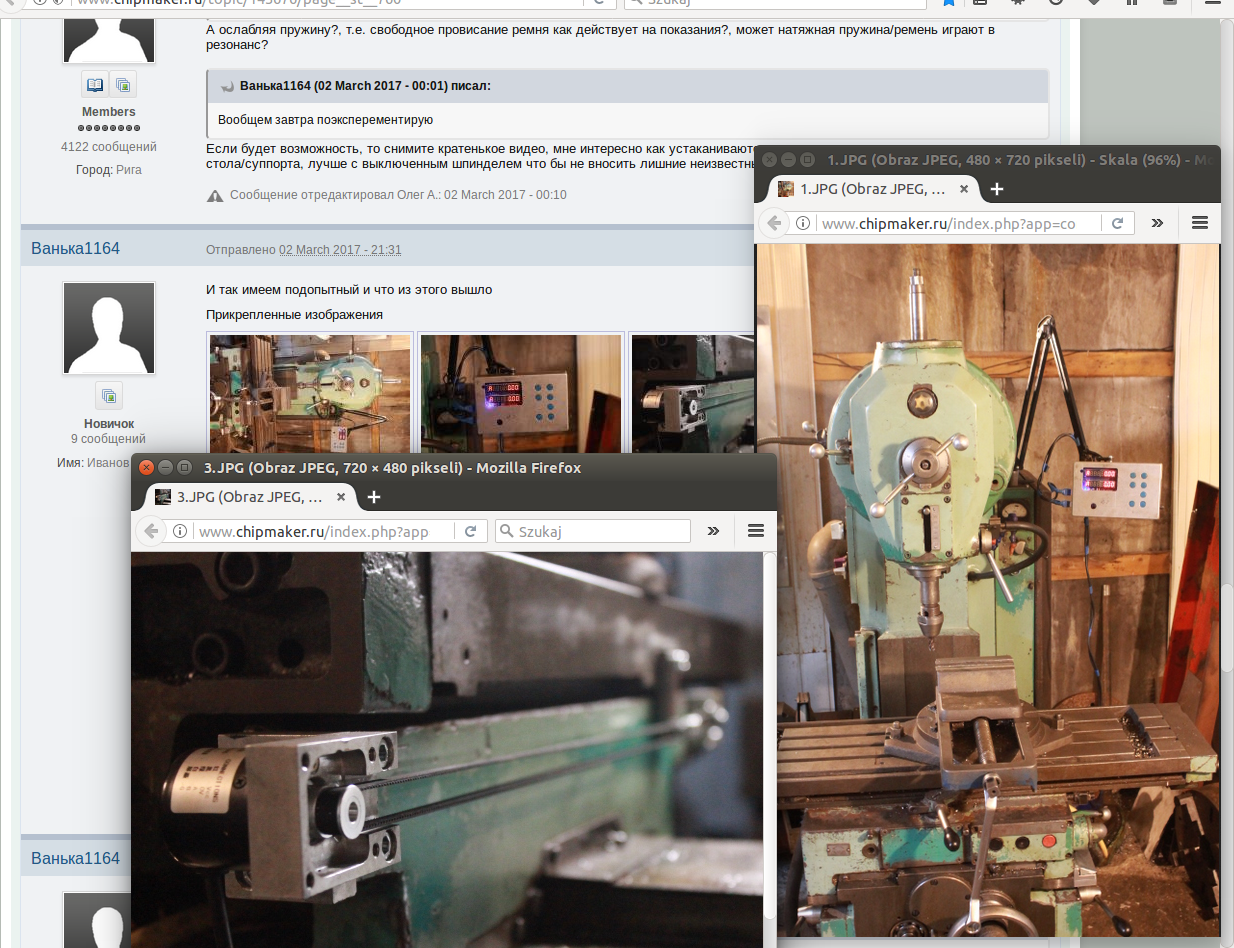Click the icon below the Новичок user's avatar
Viewport: 1234px width, 948px height.
109,394
